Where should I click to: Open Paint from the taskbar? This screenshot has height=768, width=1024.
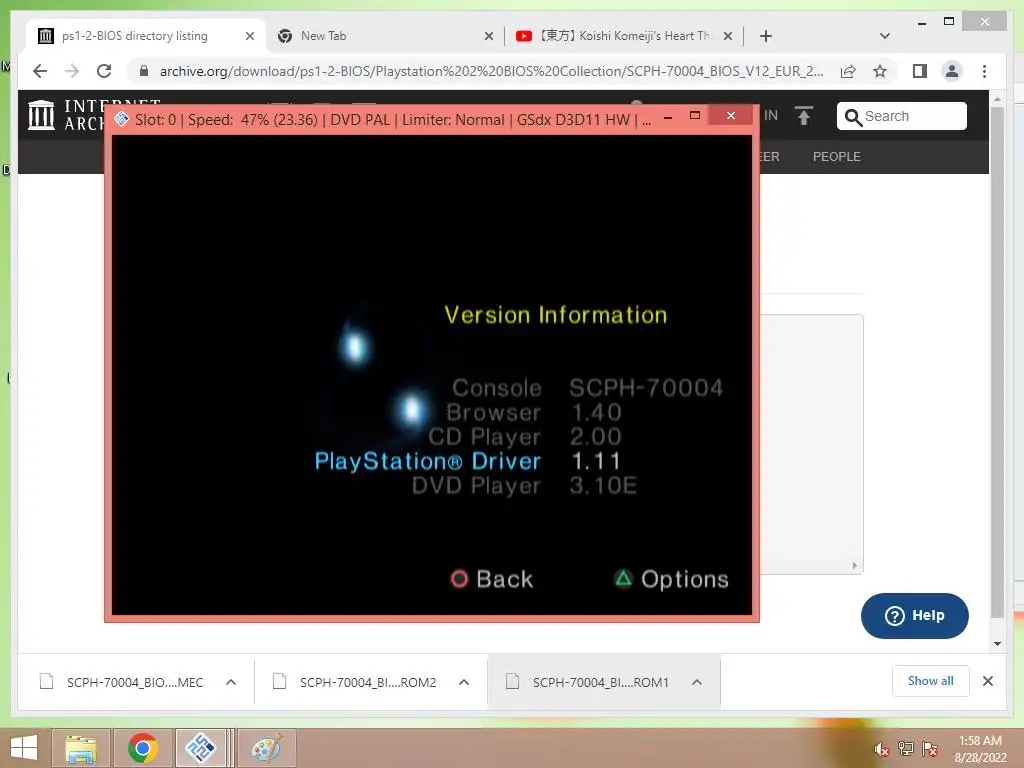pyautogui.click(x=266, y=748)
